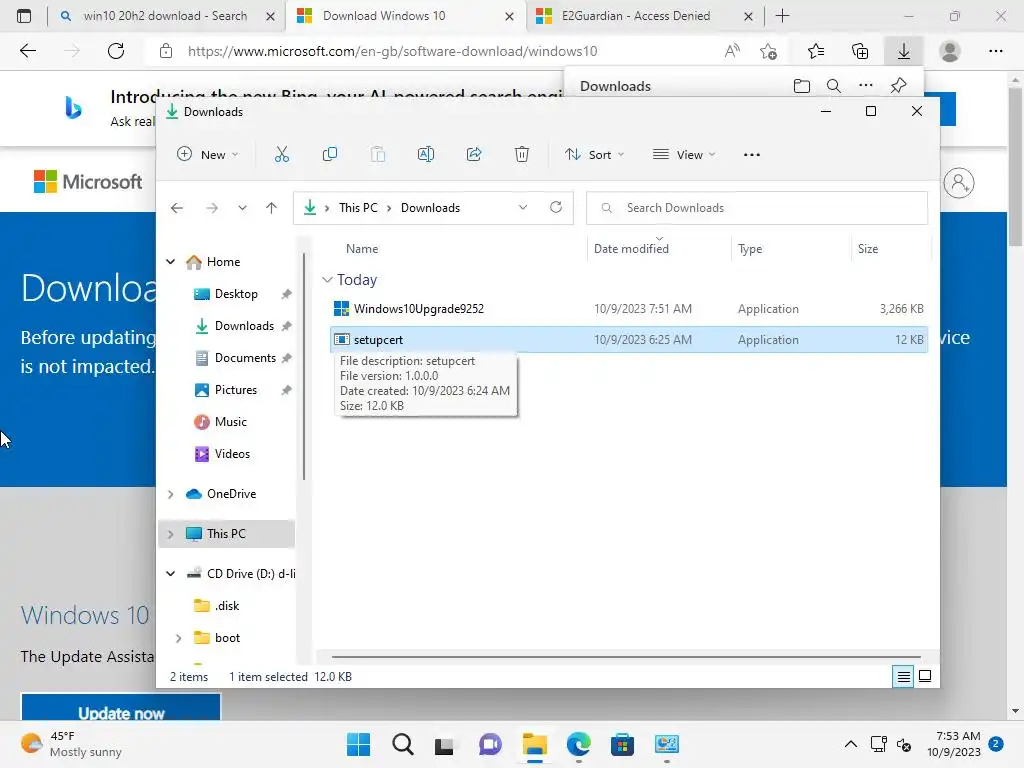This screenshot has width=1024, height=768.
Task: Open Edge tab actions menu icon
Action: point(24,16)
